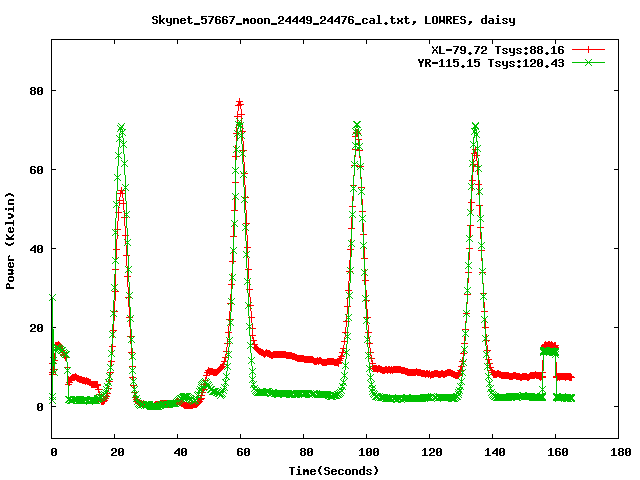
Task: Click the y-axis tick label 80
Action: [37, 91]
